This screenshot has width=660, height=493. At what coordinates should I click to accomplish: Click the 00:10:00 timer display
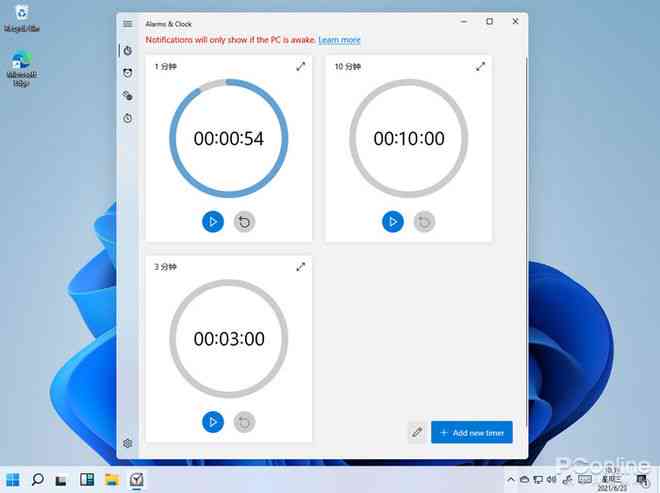click(409, 139)
